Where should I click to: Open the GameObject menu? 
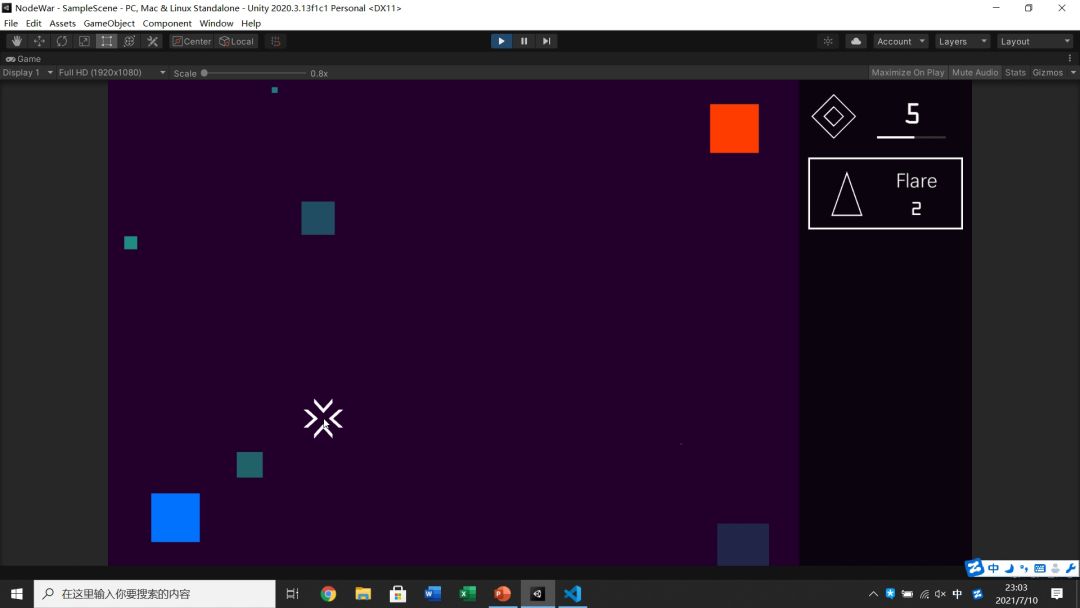tap(109, 23)
